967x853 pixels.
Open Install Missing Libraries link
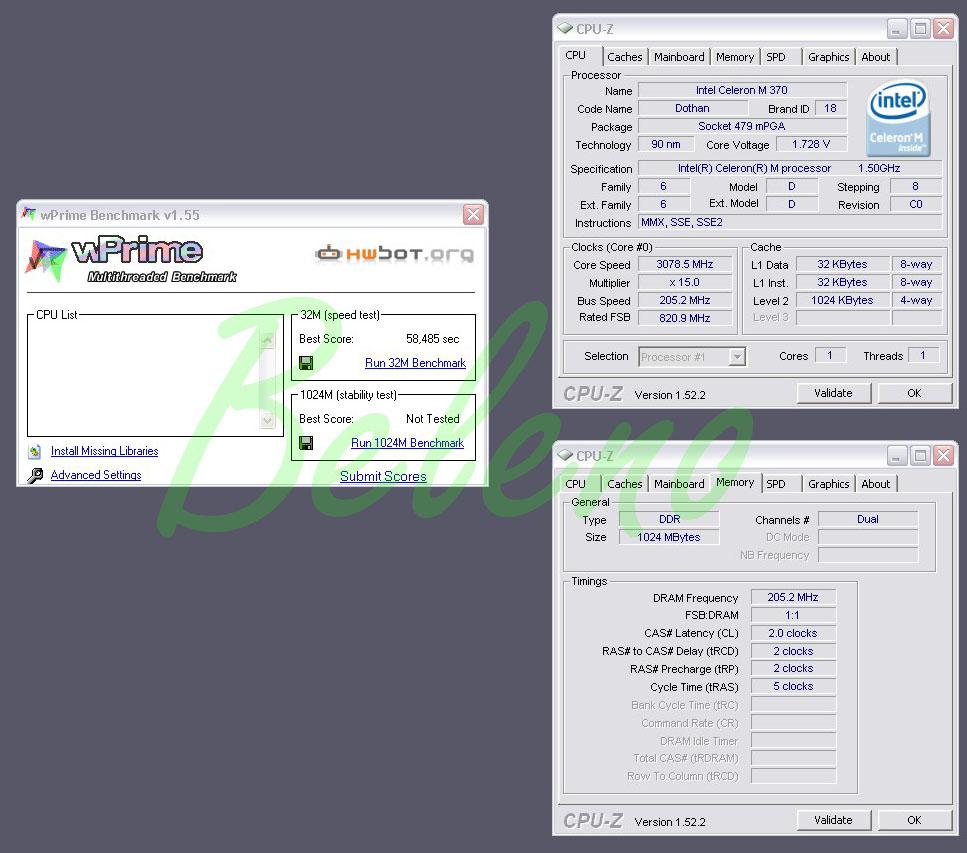tap(104, 451)
